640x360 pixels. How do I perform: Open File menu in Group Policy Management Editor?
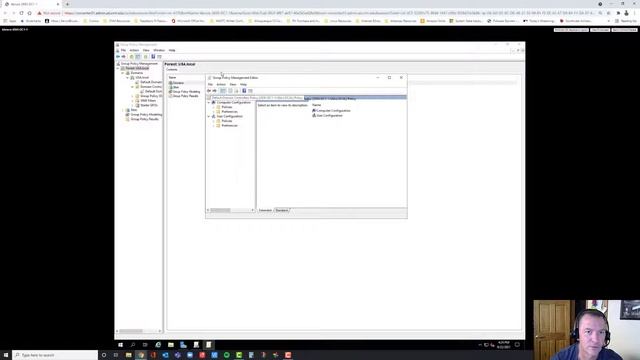point(210,84)
